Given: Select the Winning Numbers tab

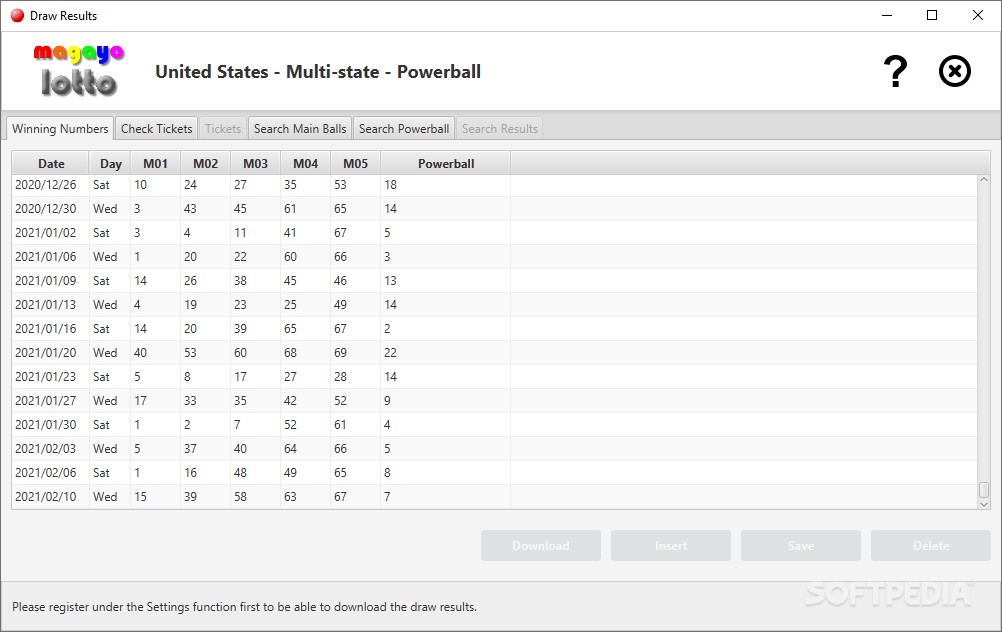Looking at the screenshot, I should click(x=60, y=129).
